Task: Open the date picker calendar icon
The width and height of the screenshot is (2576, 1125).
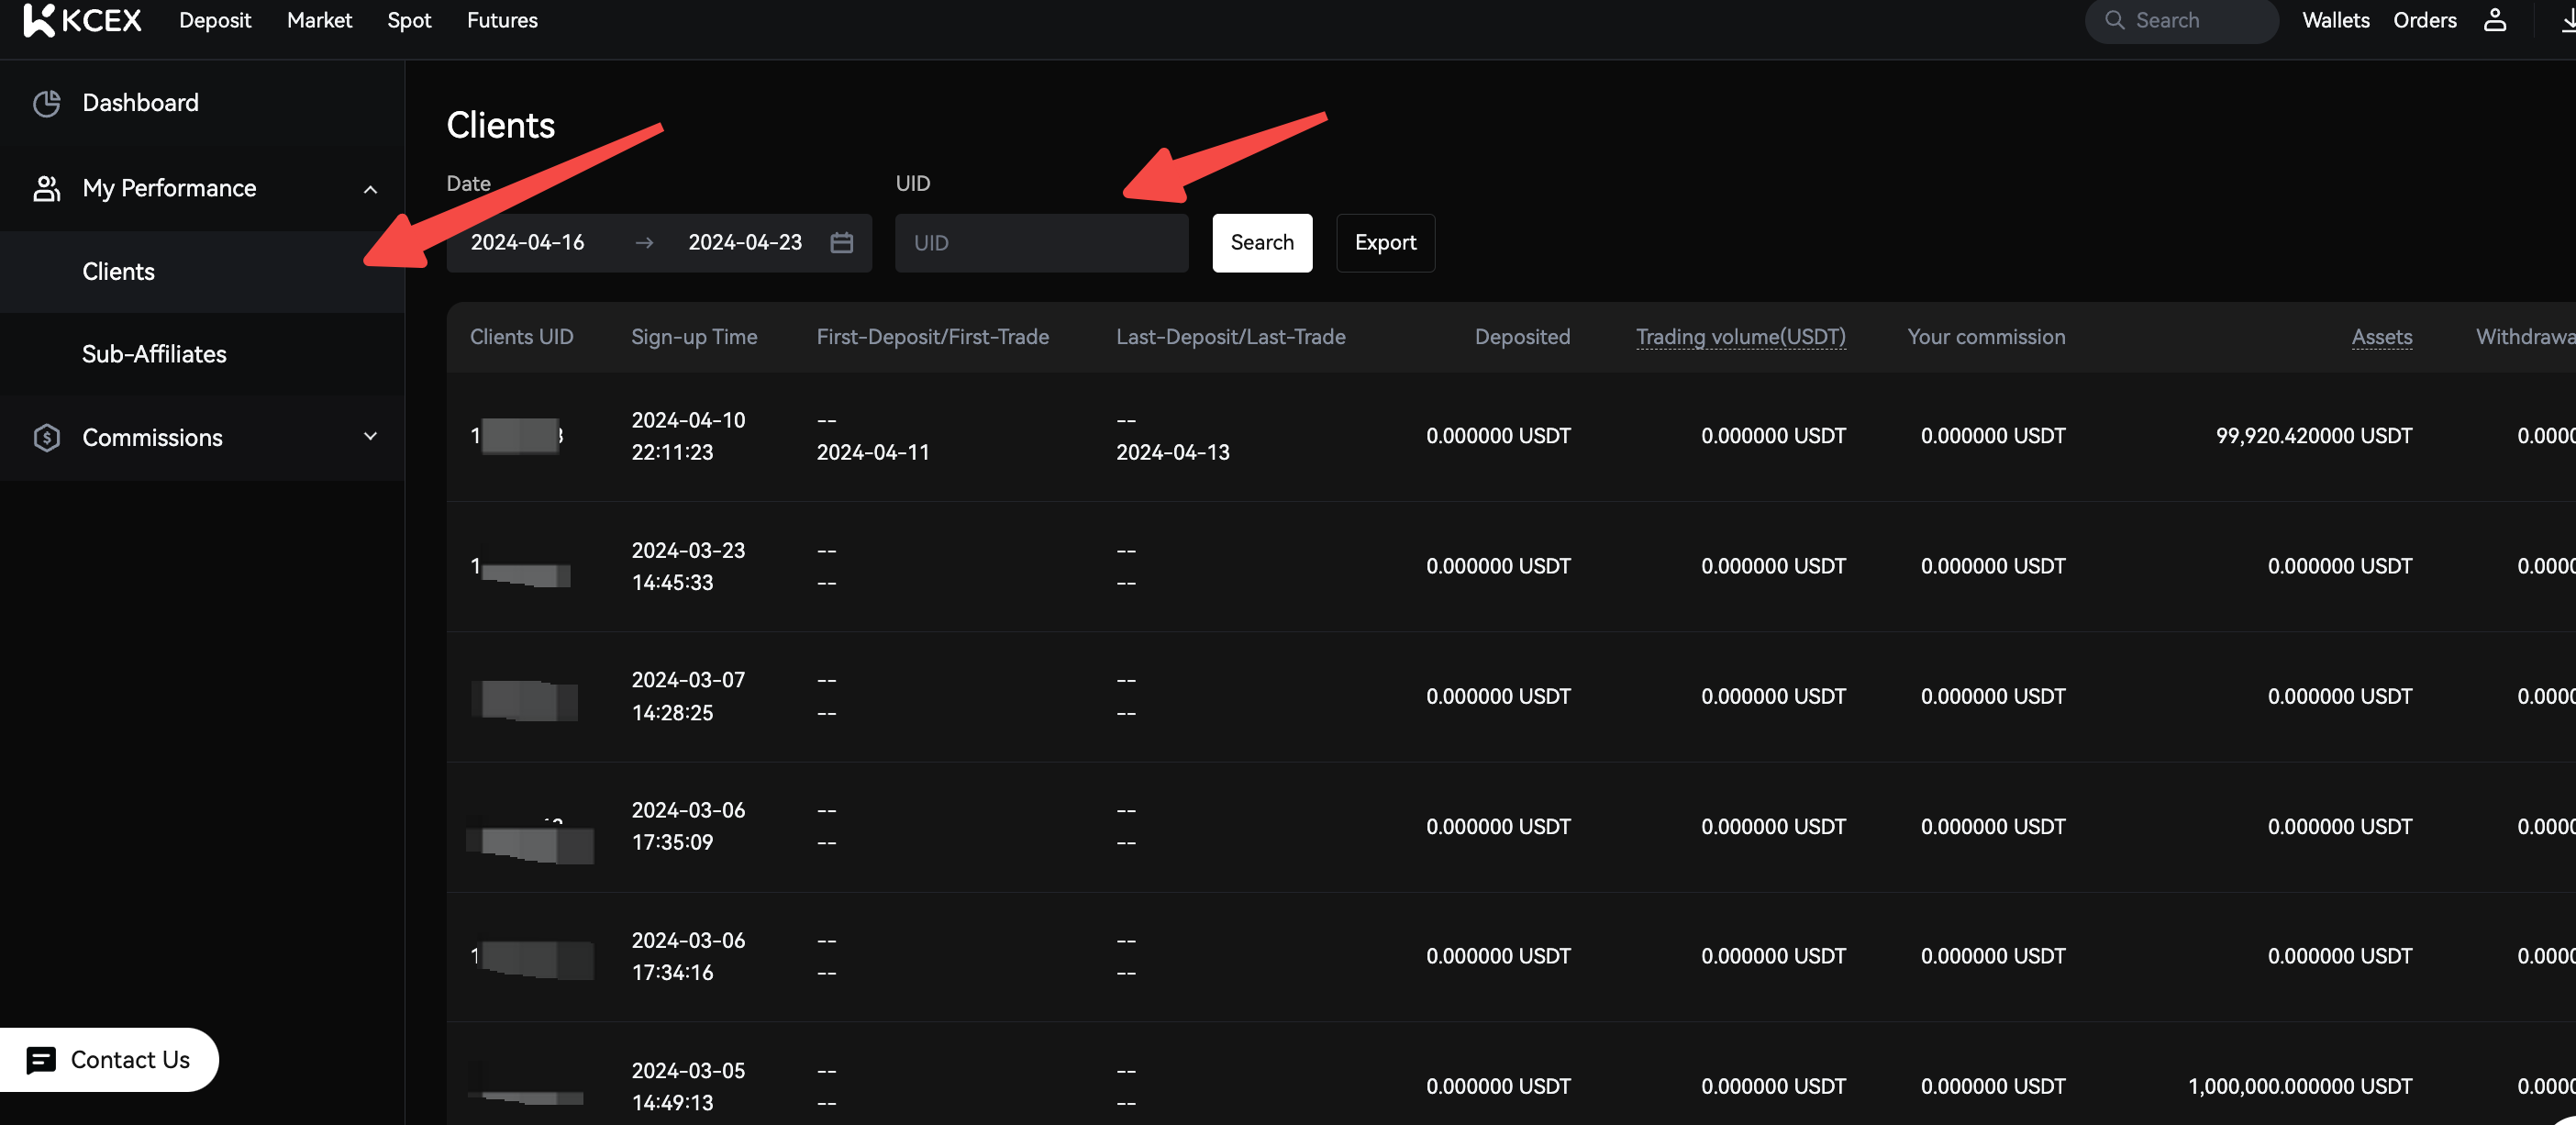Action: pyautogui.click(x=841, y=243)
